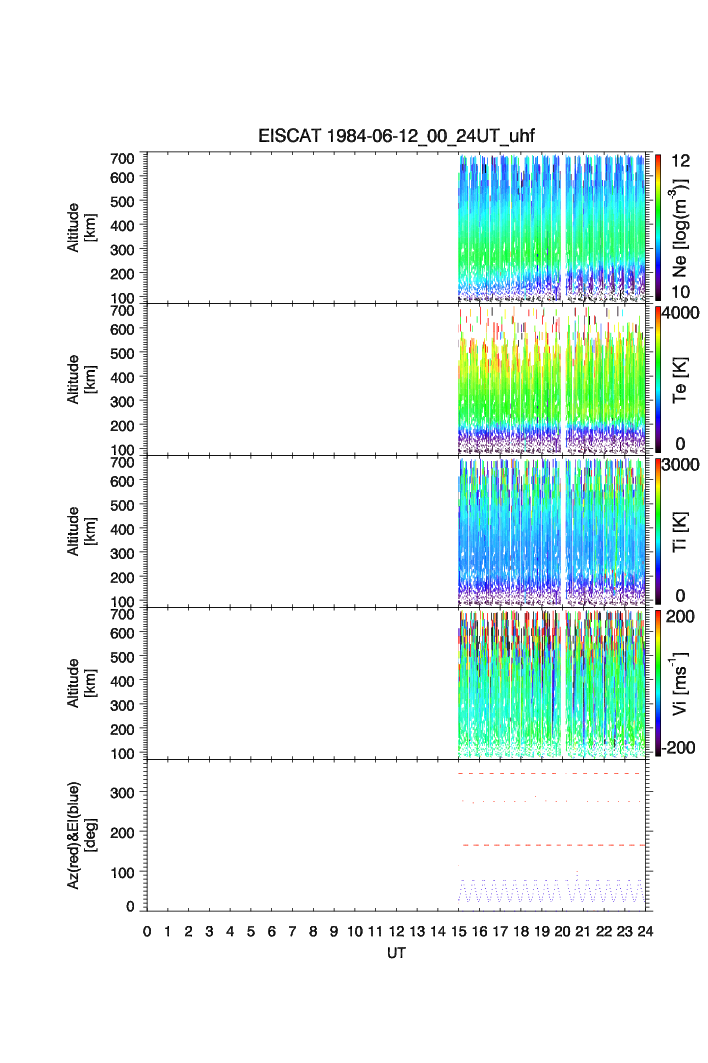Click the 0 tick on the UT axis
Screen dimensions: 708x1063
[147, 932]
